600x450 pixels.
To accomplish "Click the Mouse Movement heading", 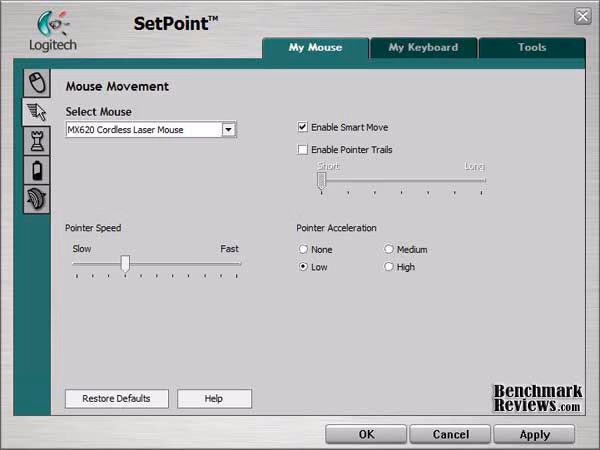I will [117, 86].
